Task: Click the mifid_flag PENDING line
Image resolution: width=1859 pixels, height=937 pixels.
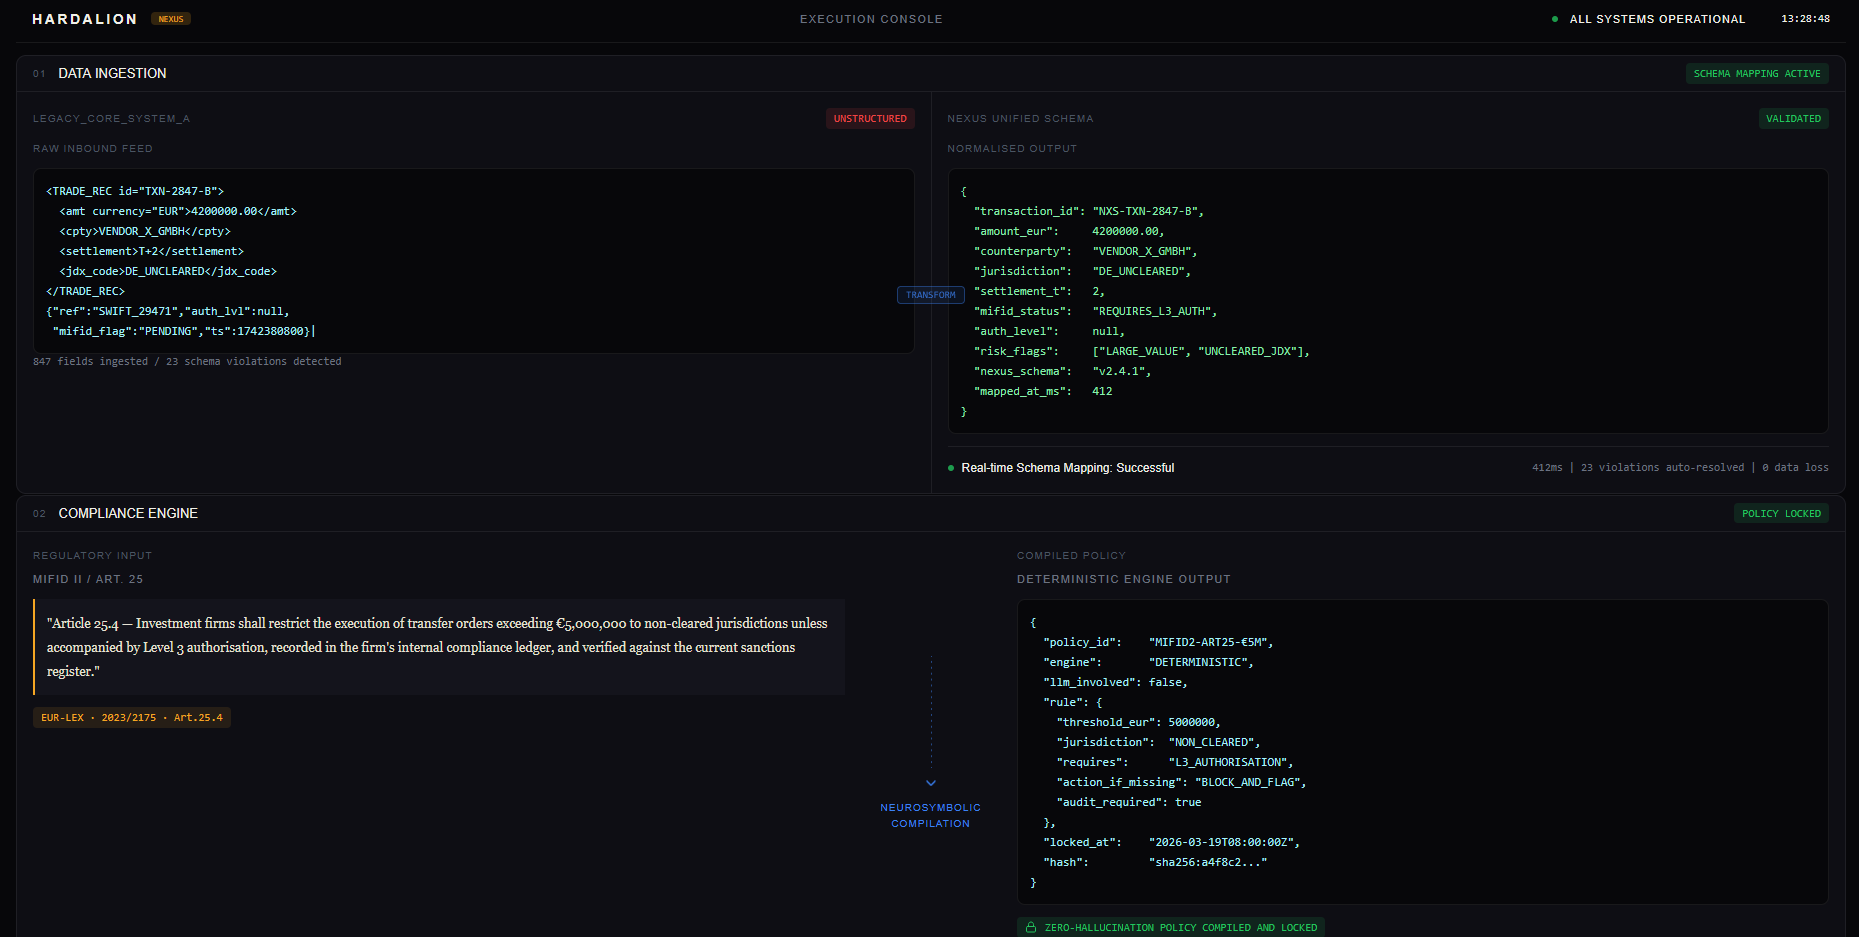Action: pos(184,331)
